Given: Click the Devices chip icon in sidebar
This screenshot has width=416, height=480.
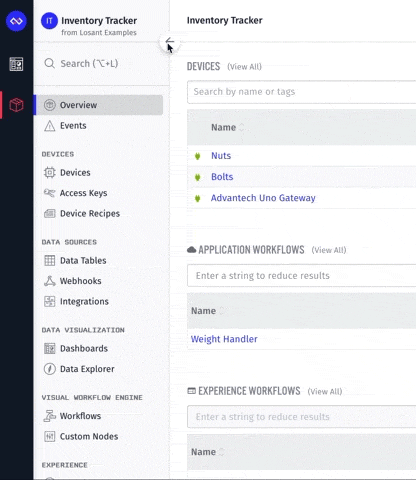Looking at the screenshot, I should click(50, 173).
